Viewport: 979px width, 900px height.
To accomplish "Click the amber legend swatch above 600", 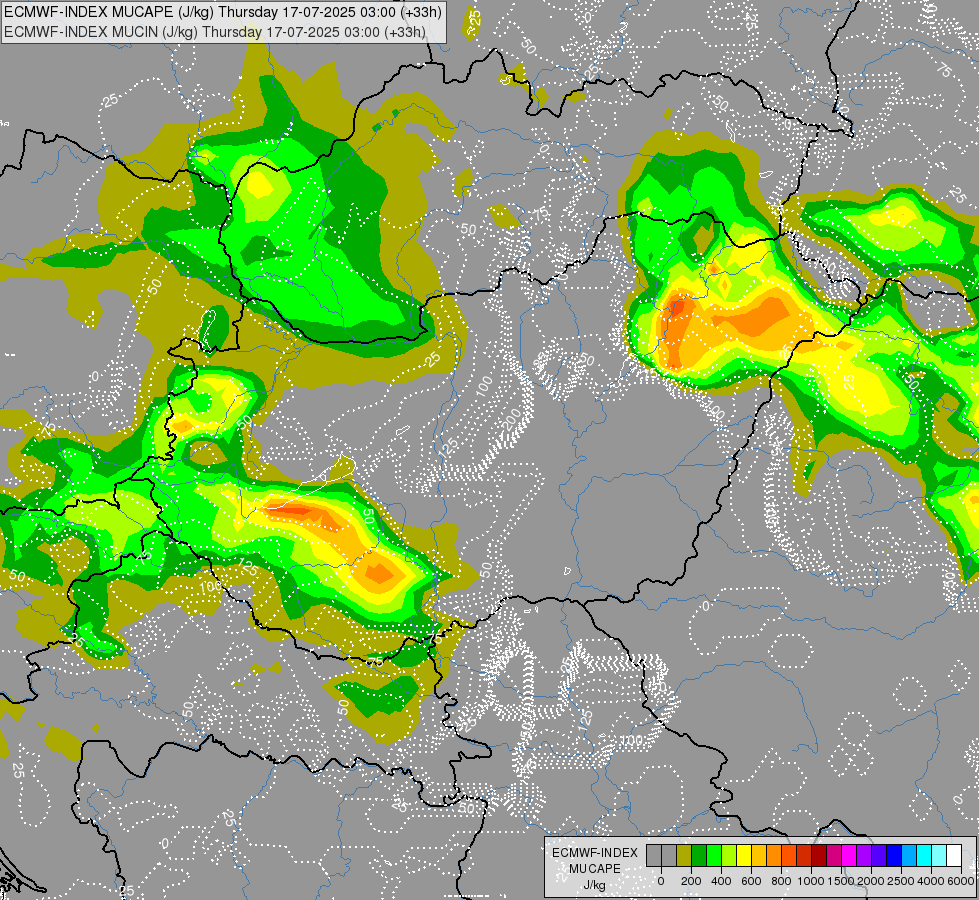I will pyautogui.click(x=759, y=855).
